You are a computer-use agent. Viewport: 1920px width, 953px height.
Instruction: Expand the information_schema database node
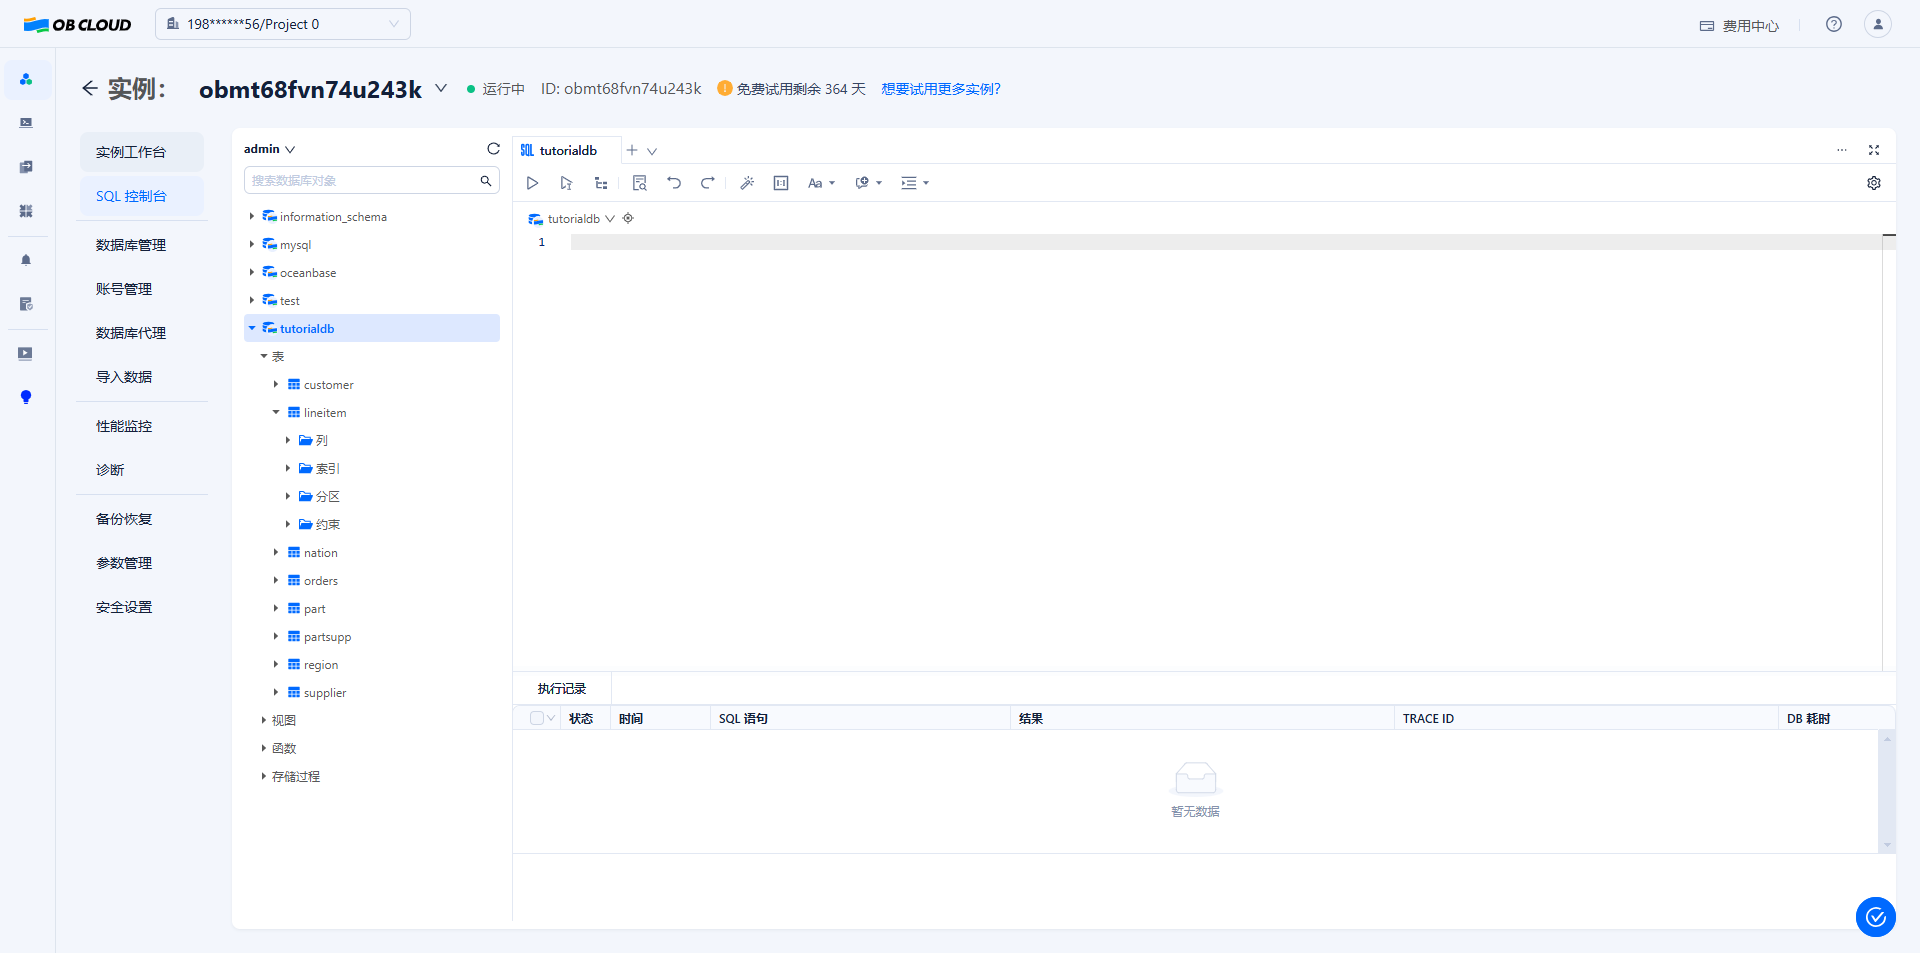252,216
